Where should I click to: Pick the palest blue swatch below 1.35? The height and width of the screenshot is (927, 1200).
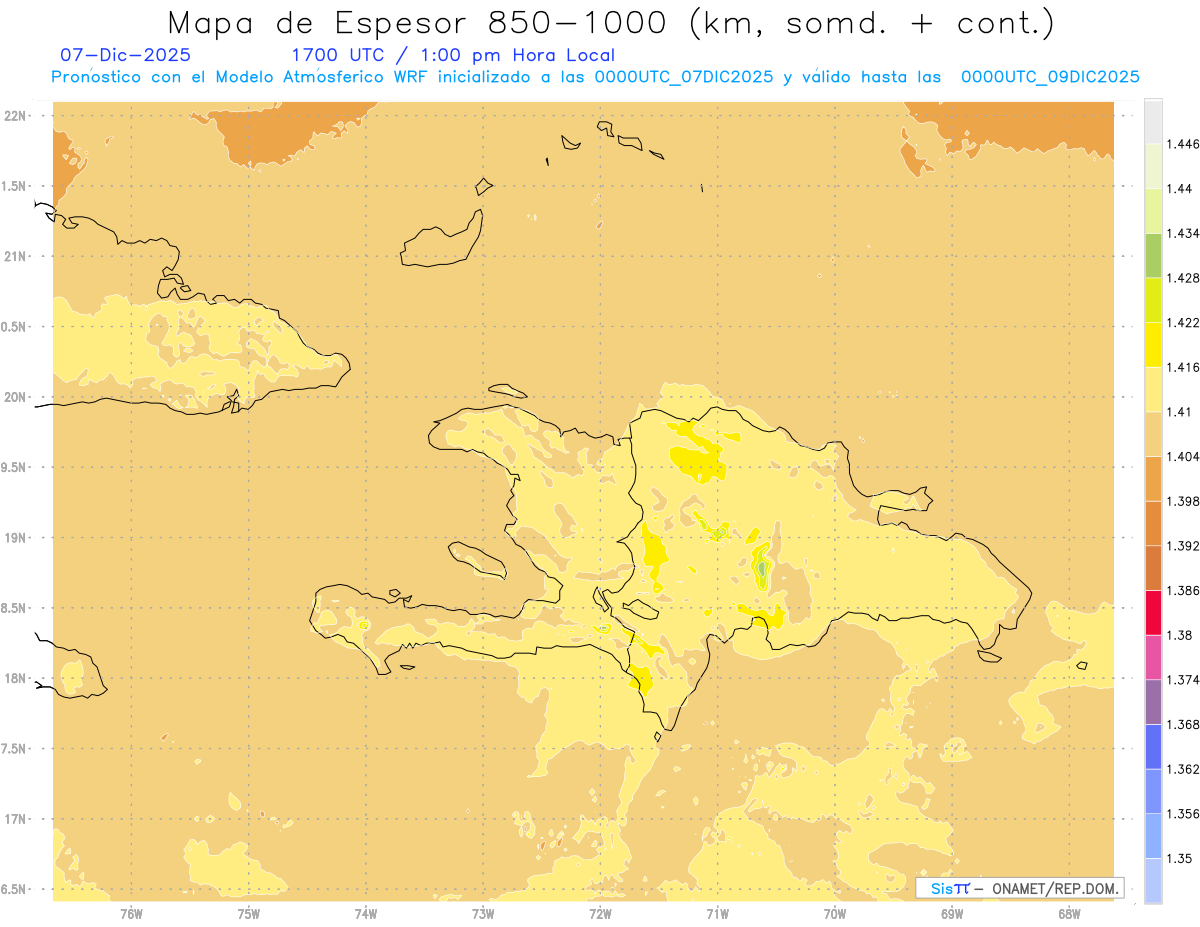pyautogui.click(x=1153, y=881)
